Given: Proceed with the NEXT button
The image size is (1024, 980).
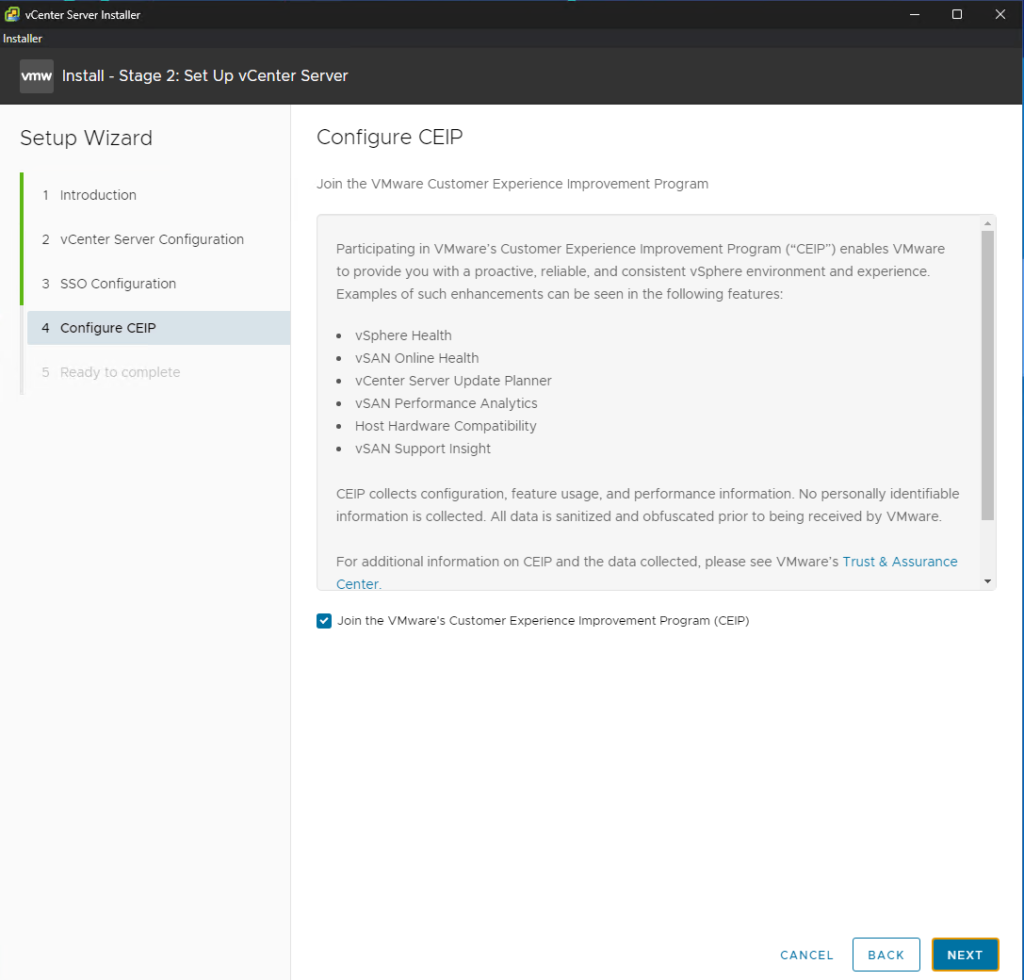Looking at the screenshot, I should tap(964, 955).
